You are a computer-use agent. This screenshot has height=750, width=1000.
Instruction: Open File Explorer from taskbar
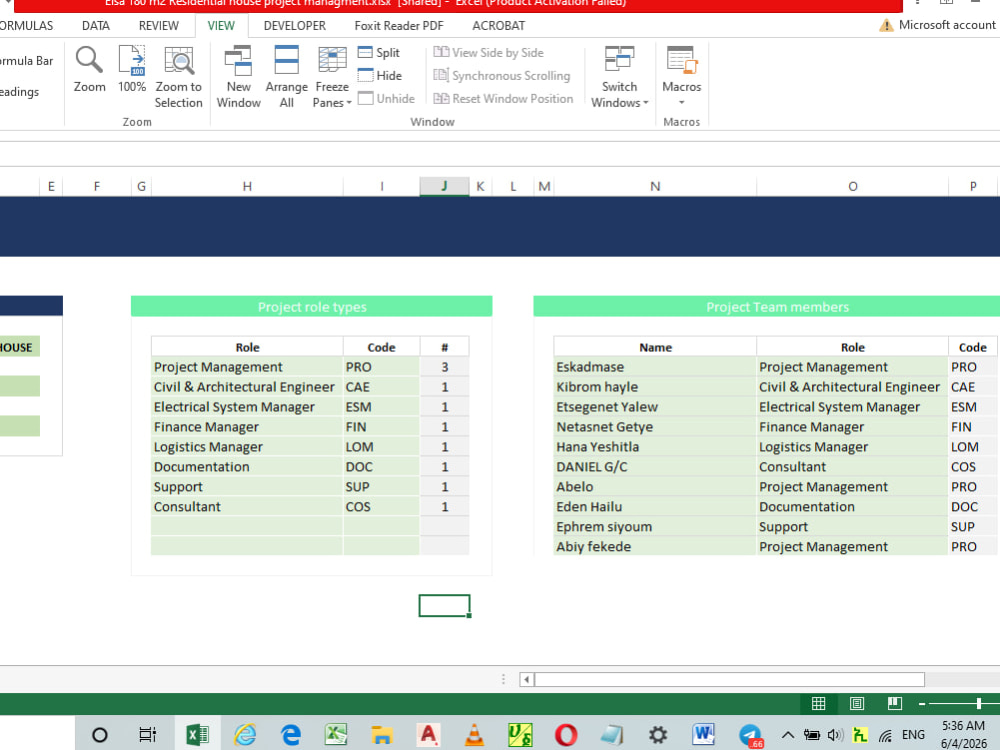pyautogui.click(x=381, y=735)
